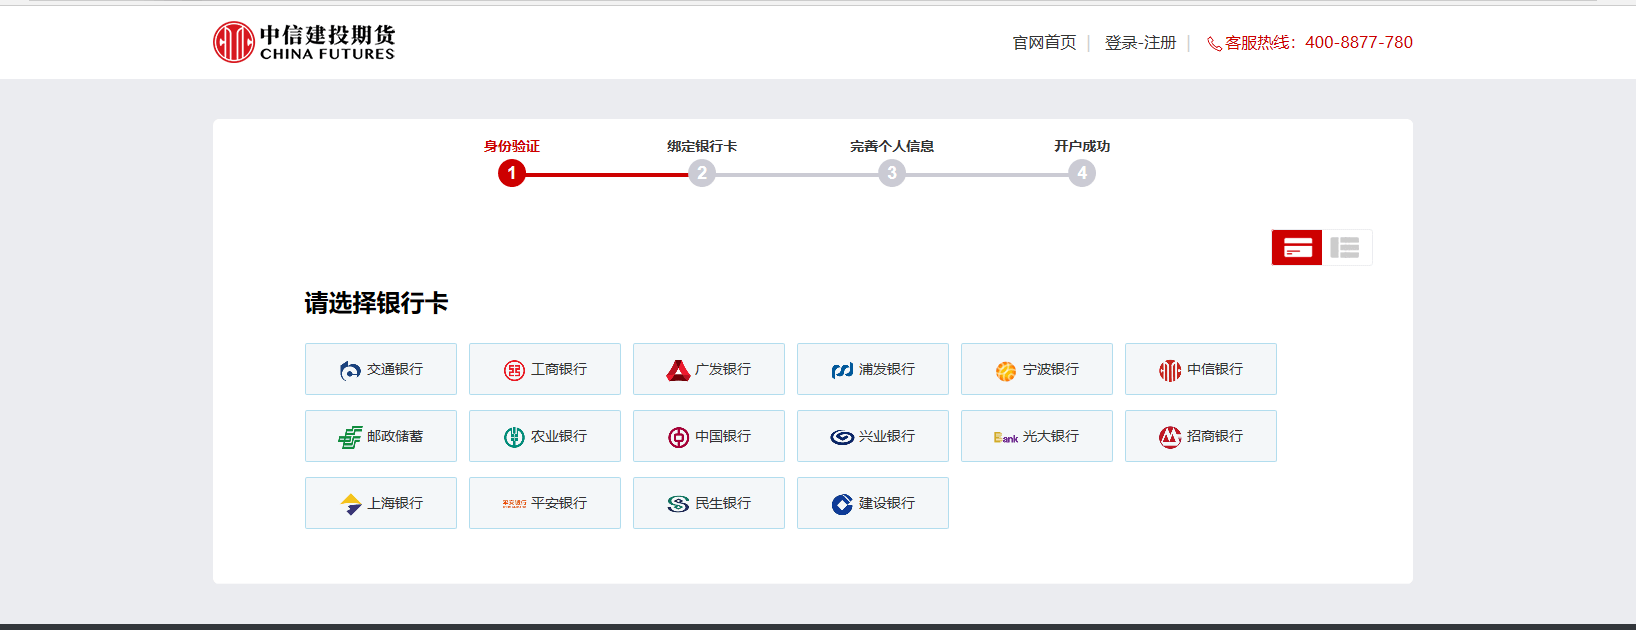Choose 建设银行 as the bank
This screenshot has width=1636, height=630.
pyautogui.click(x=873, y=503)
